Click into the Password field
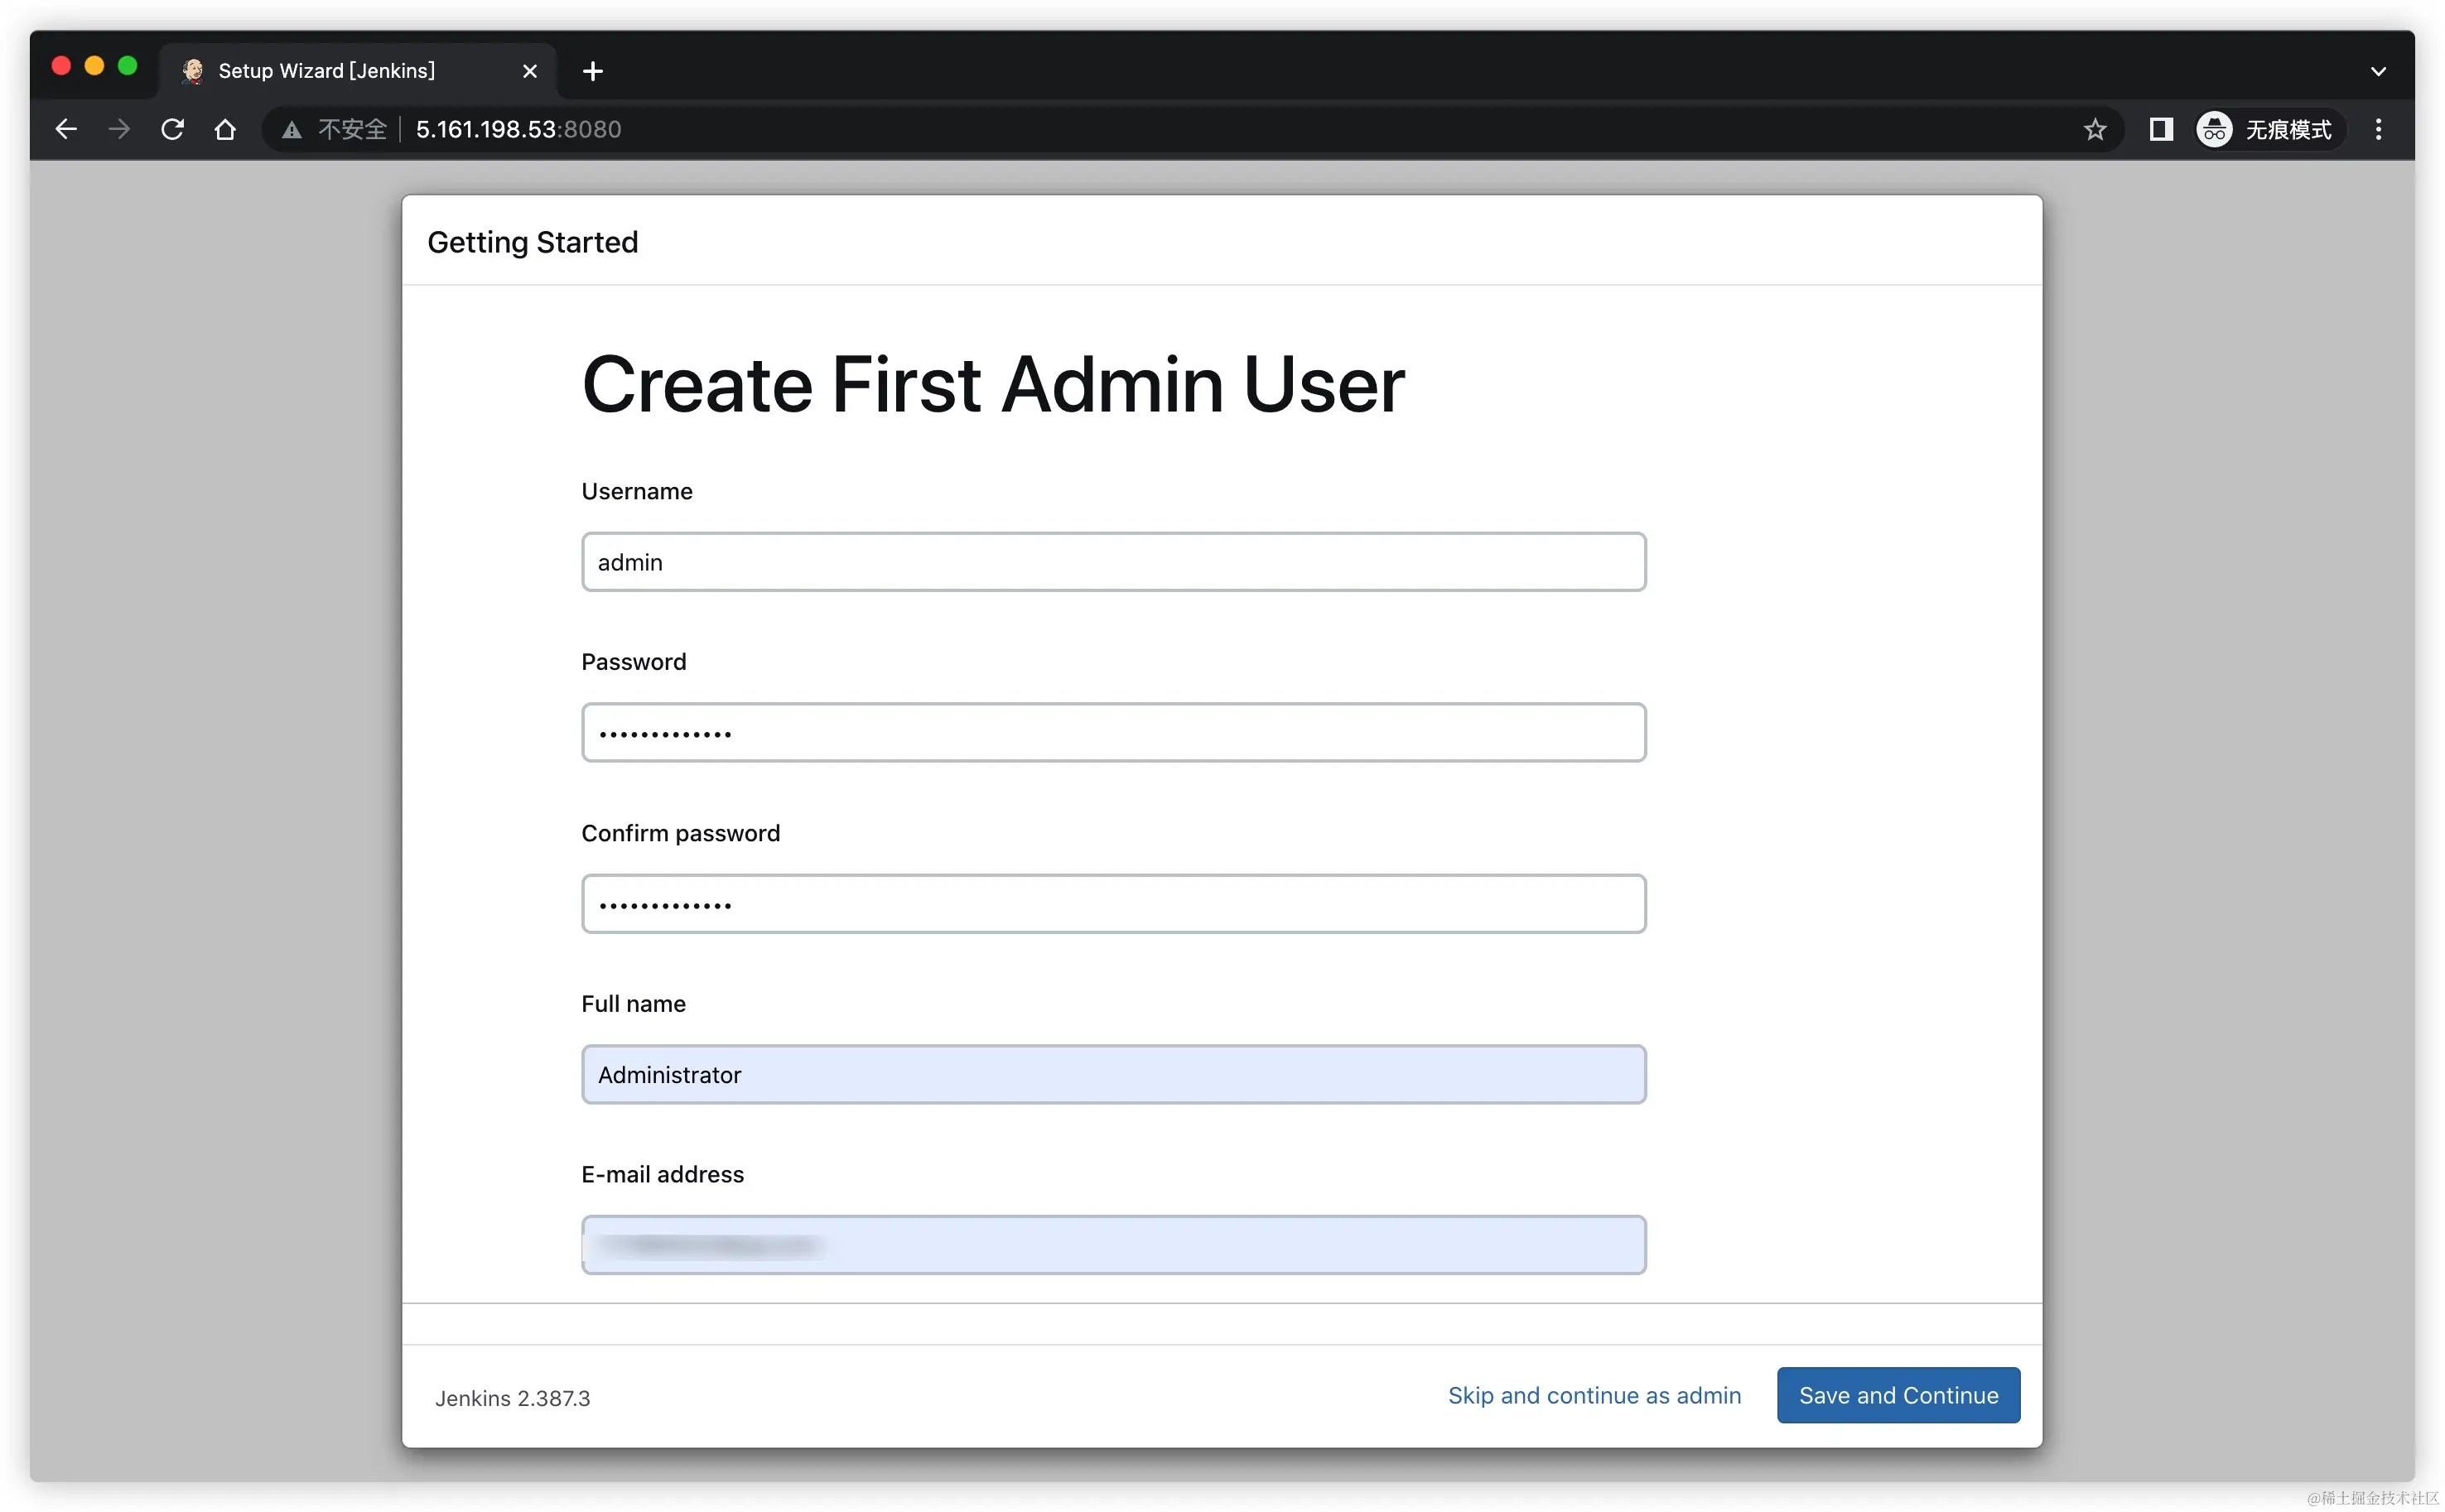 pos(1113,732)
